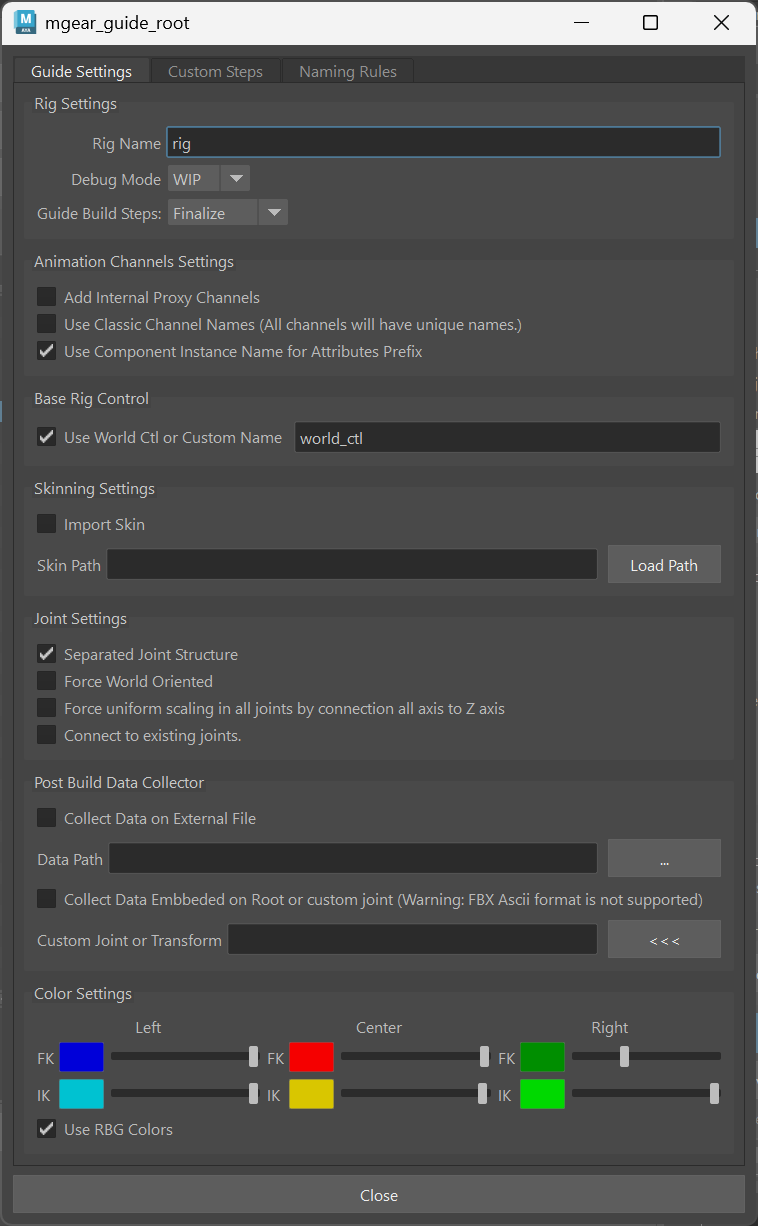
Task: Click the Center IK color slider
Action: pos(415,1094)
